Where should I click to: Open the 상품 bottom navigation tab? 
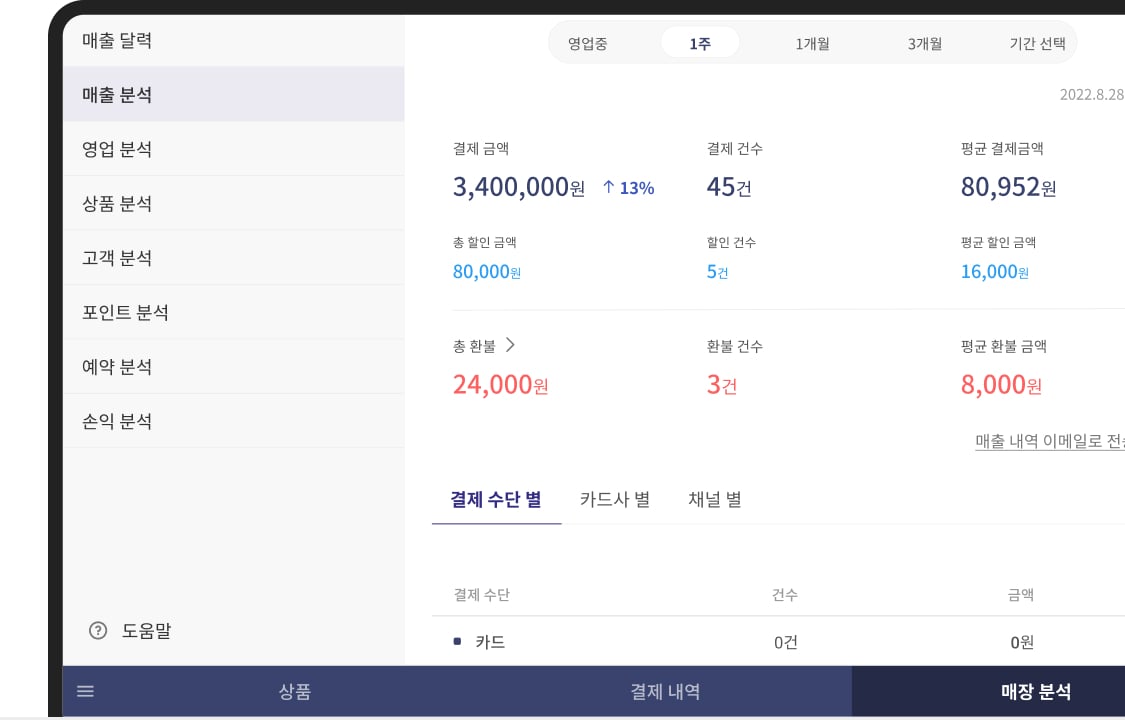point(295,691)
